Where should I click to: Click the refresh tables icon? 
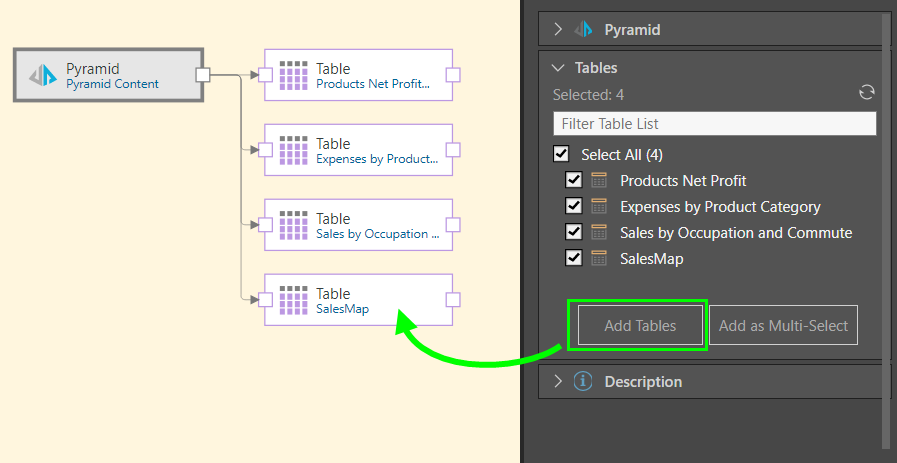[866, 93]
